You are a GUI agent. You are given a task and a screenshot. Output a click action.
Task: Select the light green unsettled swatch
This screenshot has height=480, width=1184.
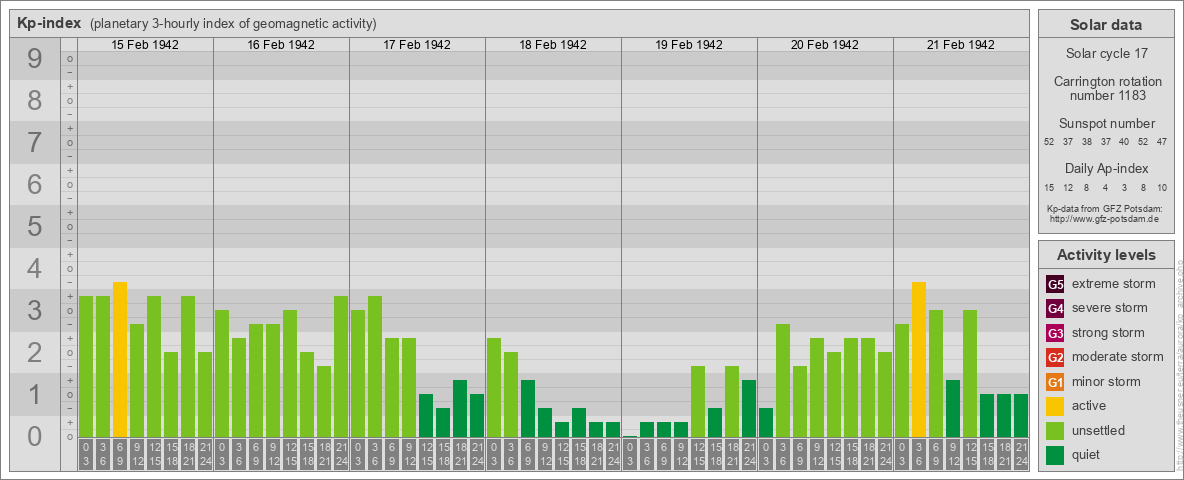click(x=1055, y=430)
